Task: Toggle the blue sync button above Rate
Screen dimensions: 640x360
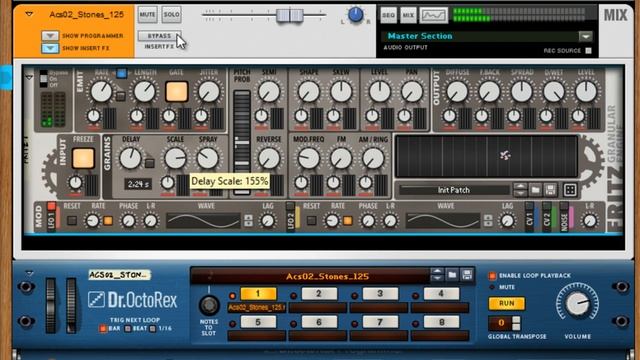Action: pyautogui.click(x=121, y=73)
